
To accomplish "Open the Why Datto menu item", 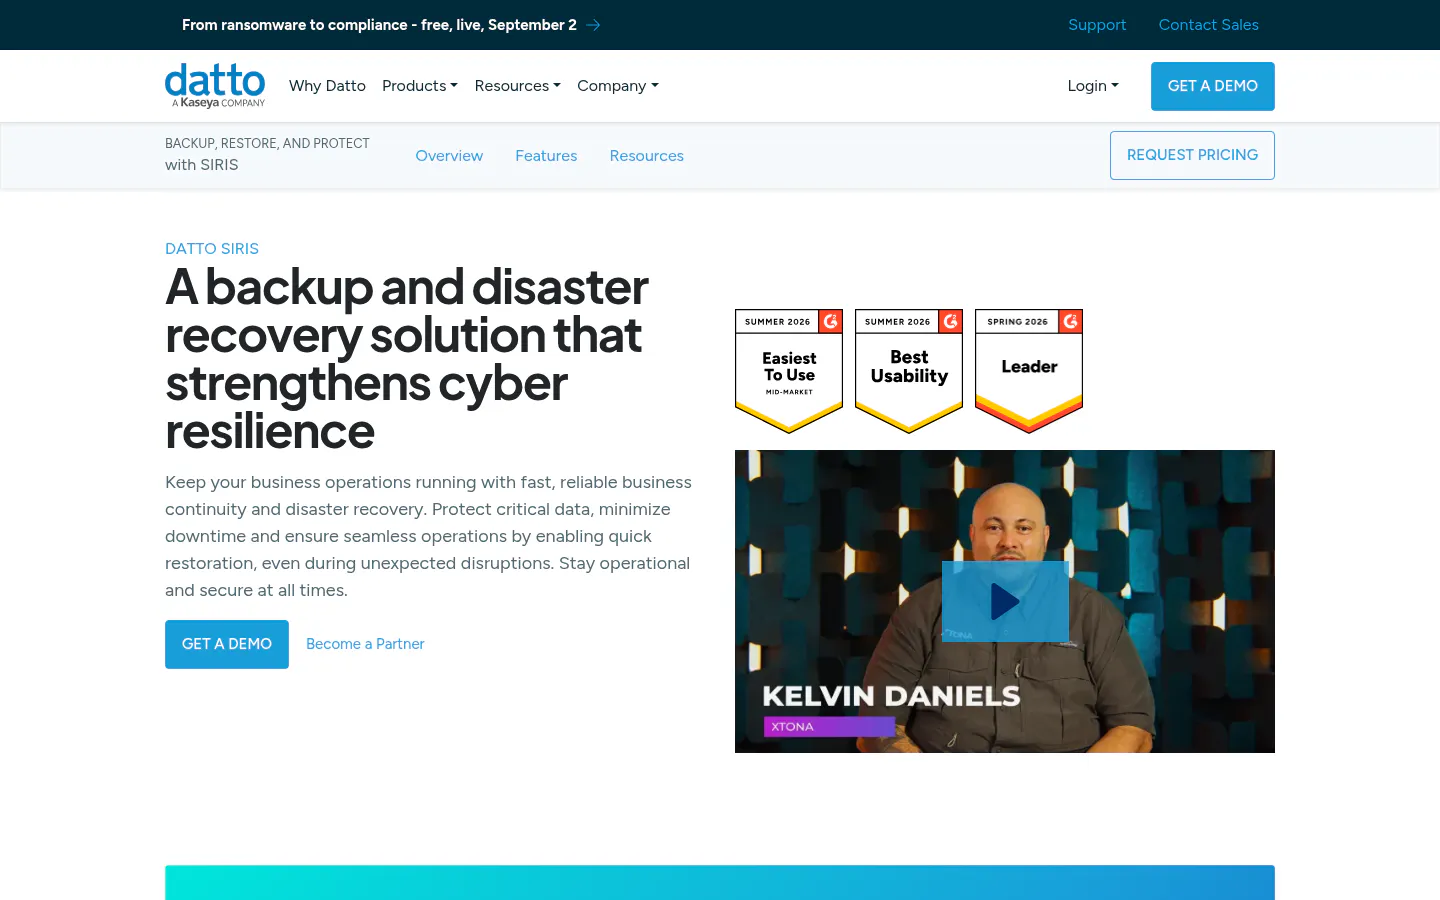I will click(x=327, y=86).
